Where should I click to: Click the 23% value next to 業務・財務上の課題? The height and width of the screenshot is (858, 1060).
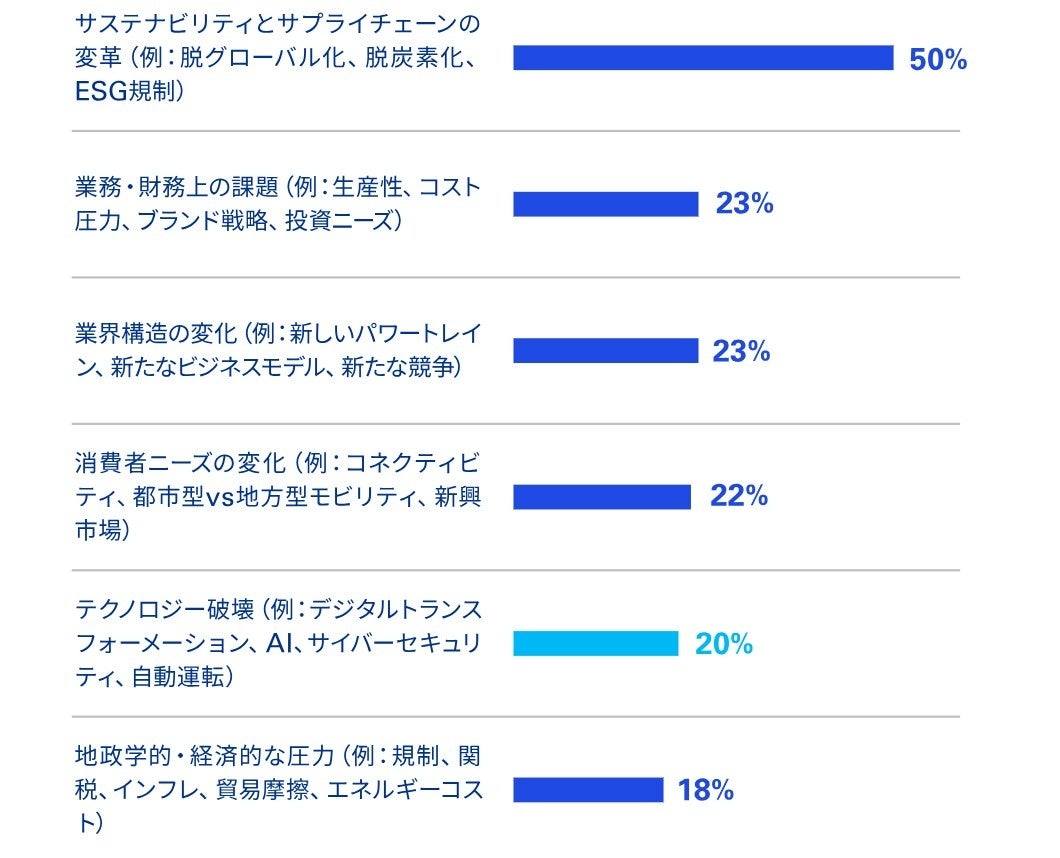[x=744, y=204]
